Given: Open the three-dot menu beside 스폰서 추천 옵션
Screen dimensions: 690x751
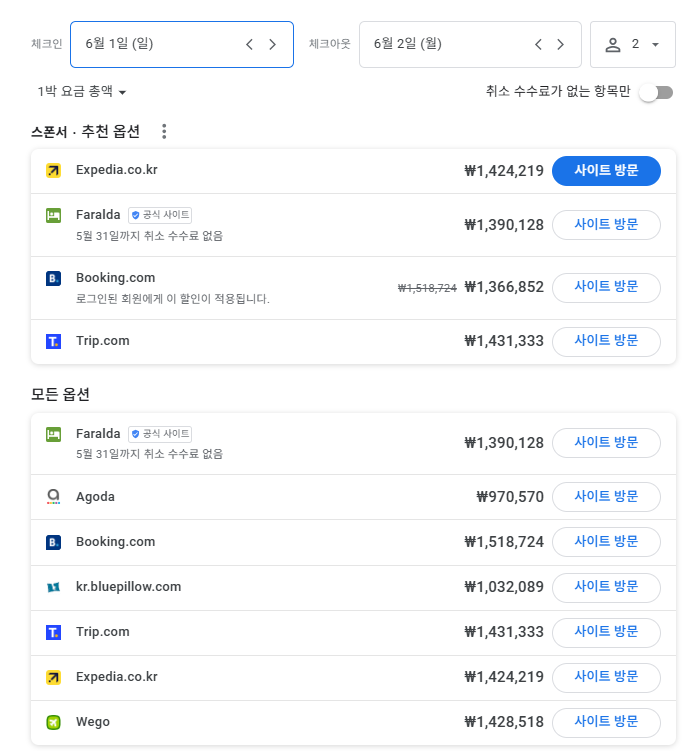Looking at the screenshot, I should coord(164,131).
